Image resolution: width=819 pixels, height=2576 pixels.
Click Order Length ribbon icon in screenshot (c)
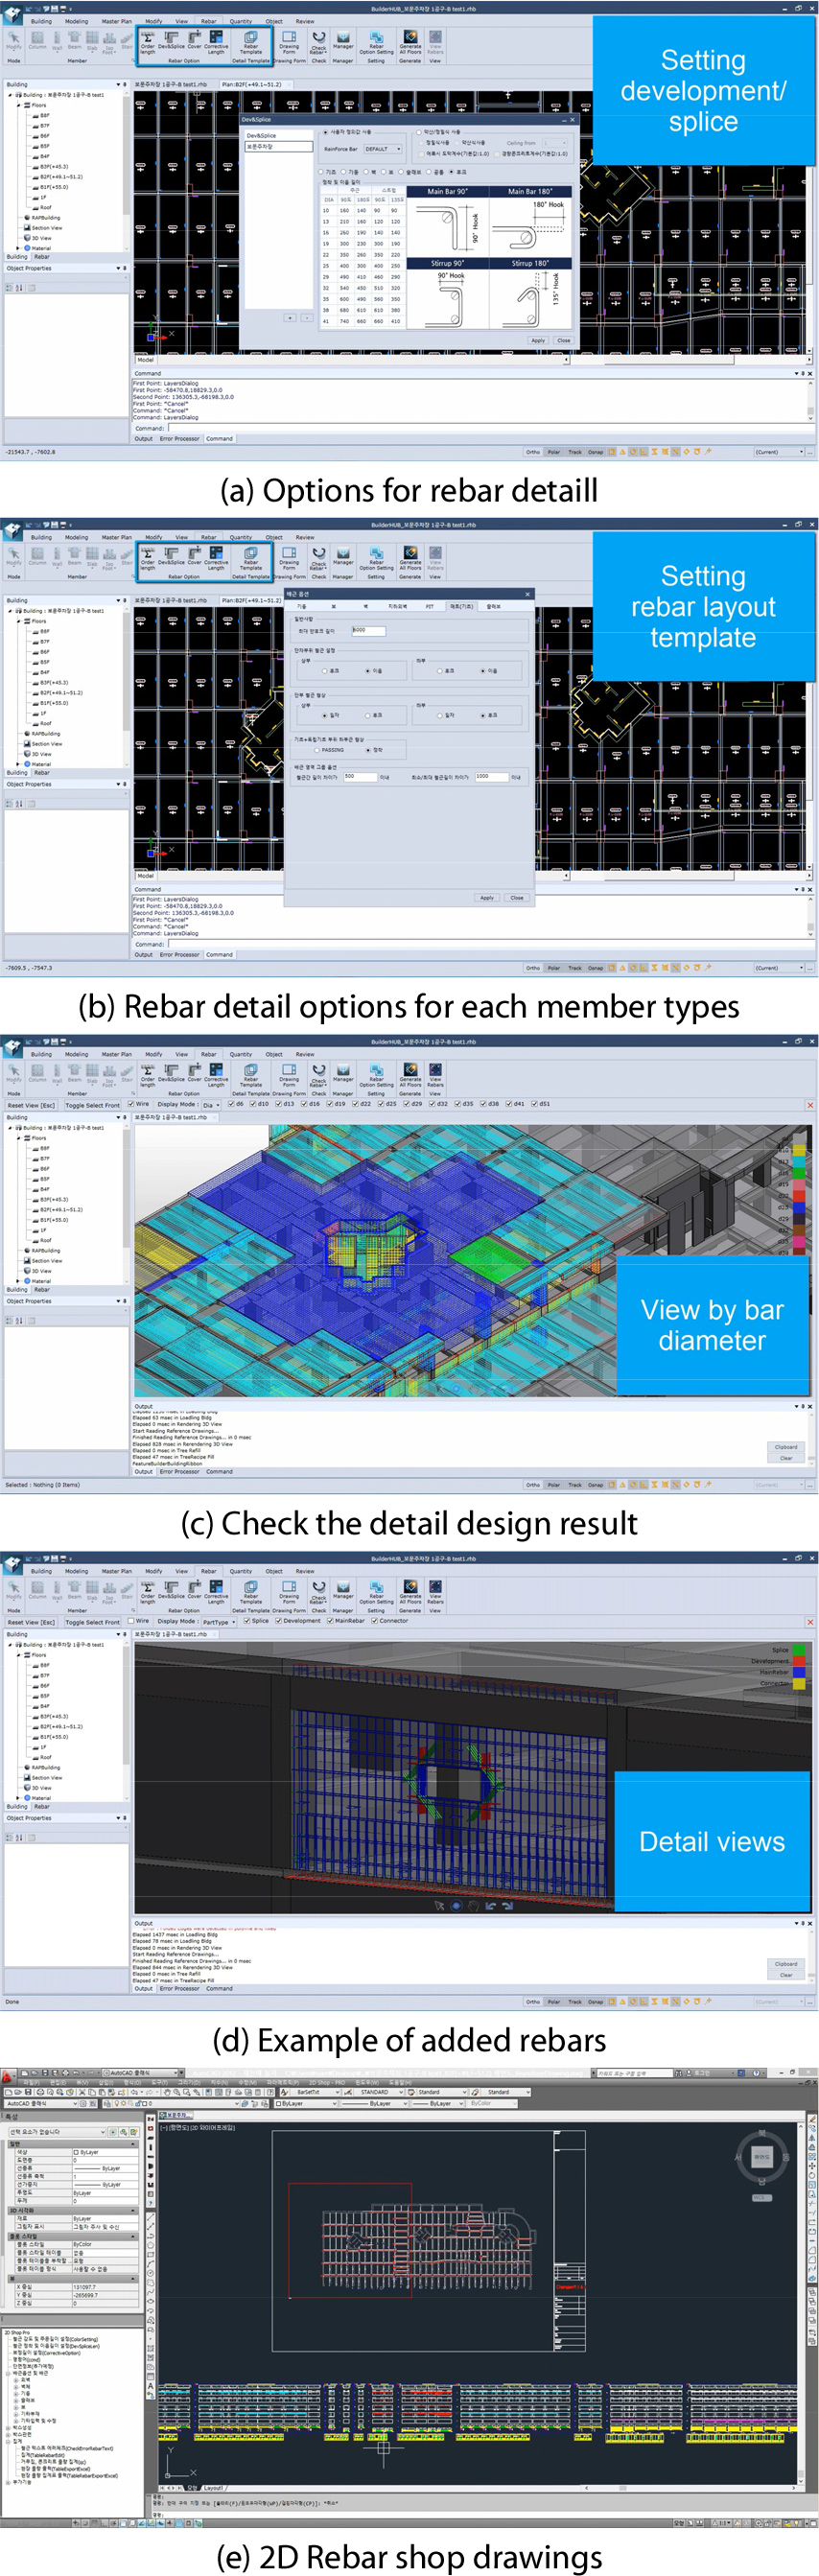[x=148, y=1072]
